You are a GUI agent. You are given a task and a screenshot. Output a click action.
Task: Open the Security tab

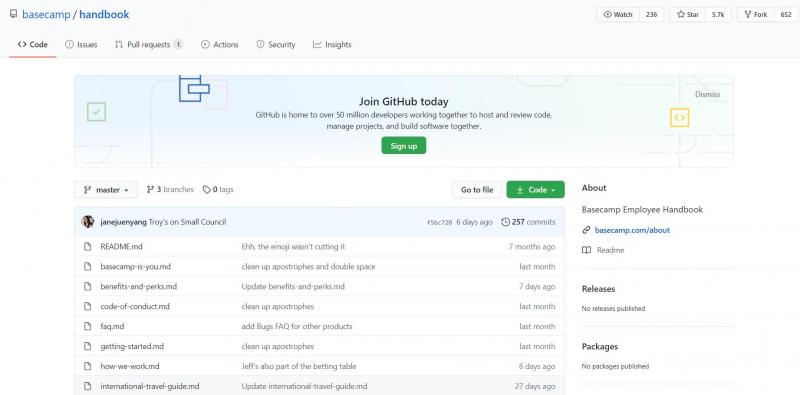(x=276, y=44)
